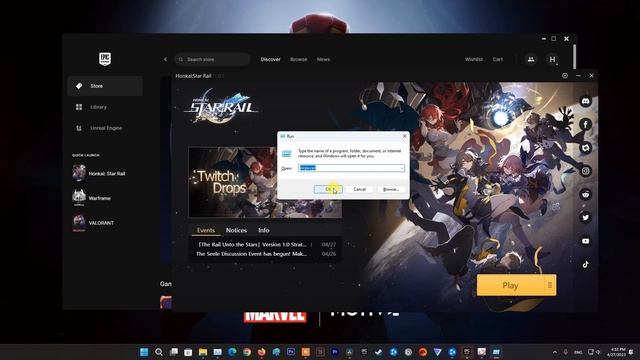The image size is (640, 360).
Task: Open Firefox from taskbar
Action: coord(262,352)
